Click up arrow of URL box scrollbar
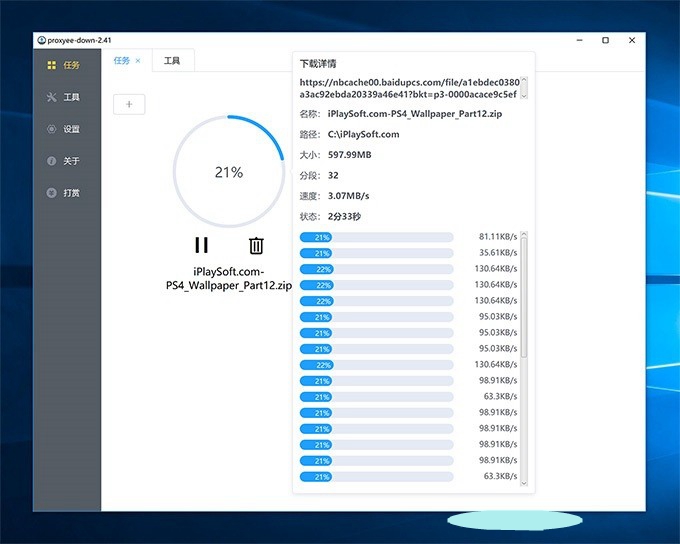The height and width of the screenshot is (544, 680). pos(524,80)
